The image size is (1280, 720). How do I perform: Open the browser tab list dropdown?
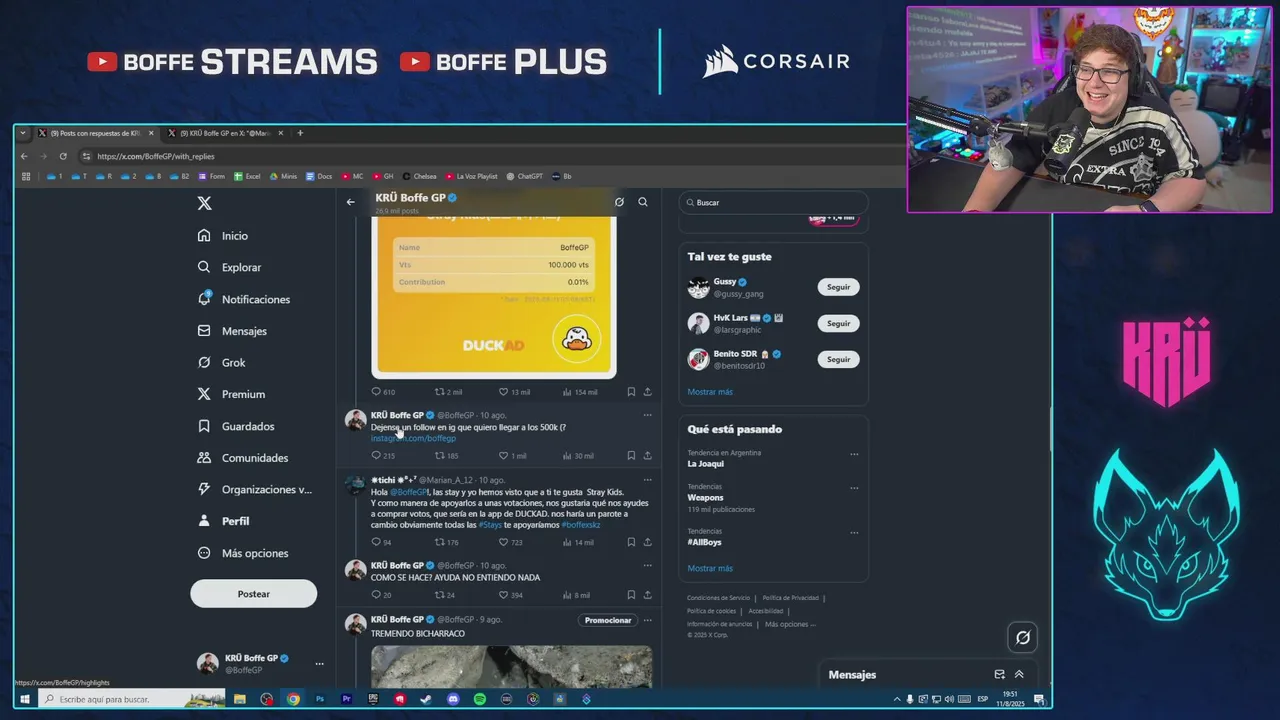coord(24,133)
